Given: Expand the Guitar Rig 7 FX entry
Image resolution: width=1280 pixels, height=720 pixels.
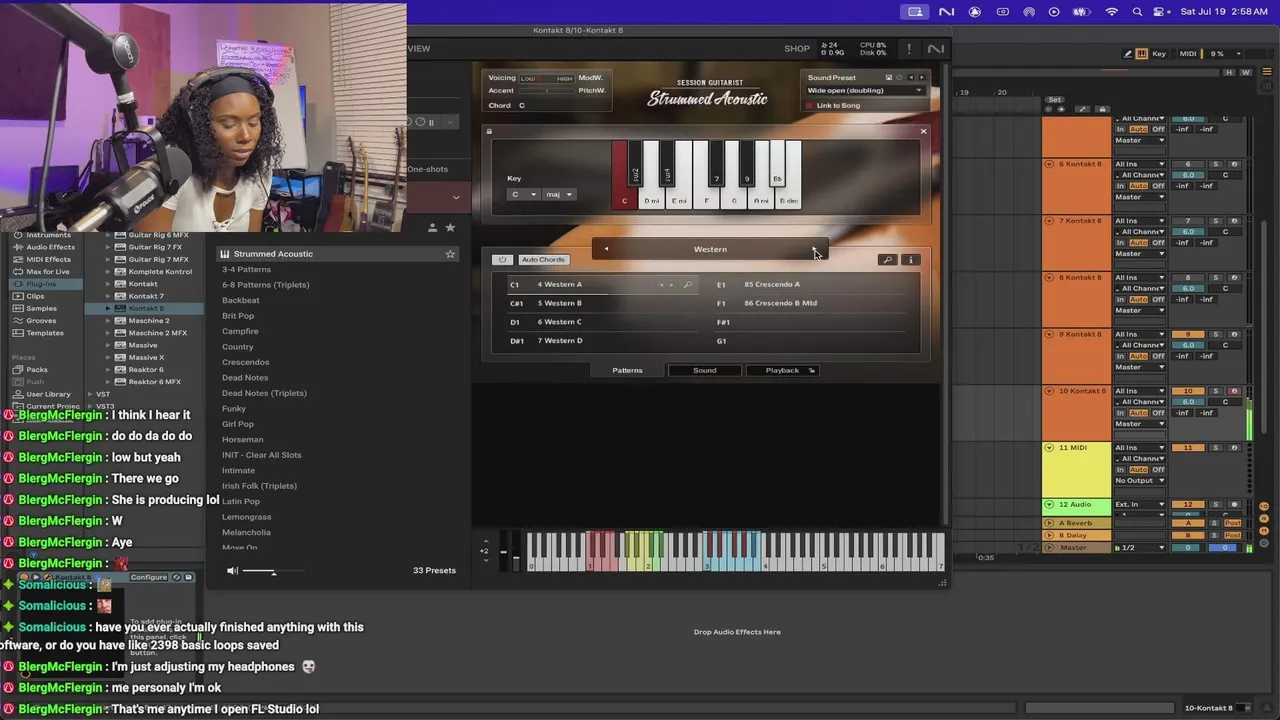Looking at the screenshot, I should click(108, 247).
